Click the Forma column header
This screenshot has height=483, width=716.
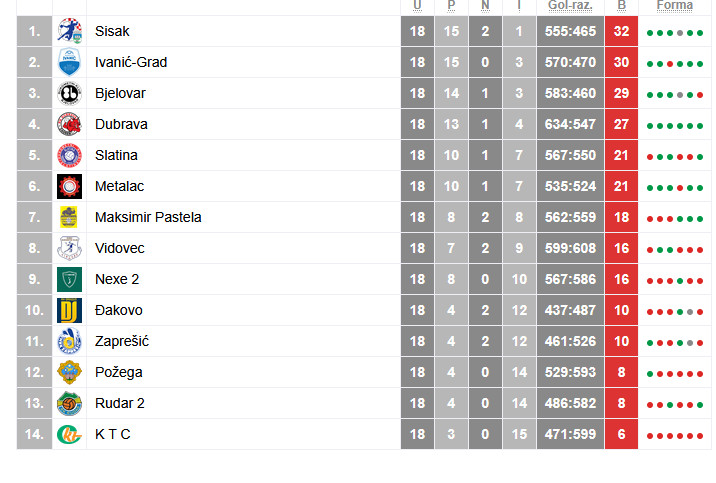[674, 6]
